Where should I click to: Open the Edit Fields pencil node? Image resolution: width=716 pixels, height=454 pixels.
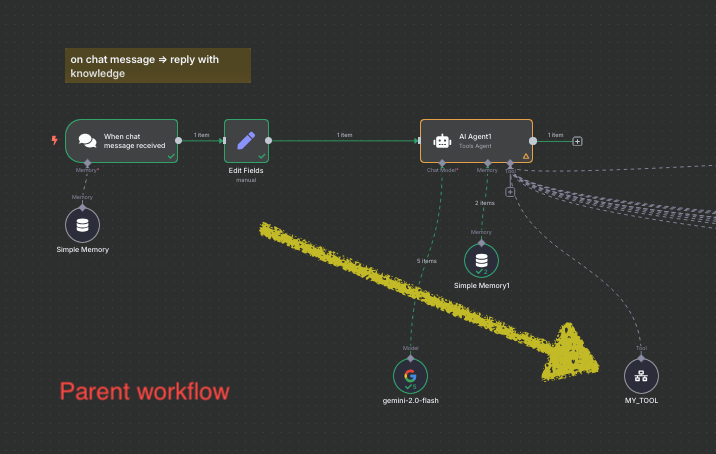tap(246, 141)
